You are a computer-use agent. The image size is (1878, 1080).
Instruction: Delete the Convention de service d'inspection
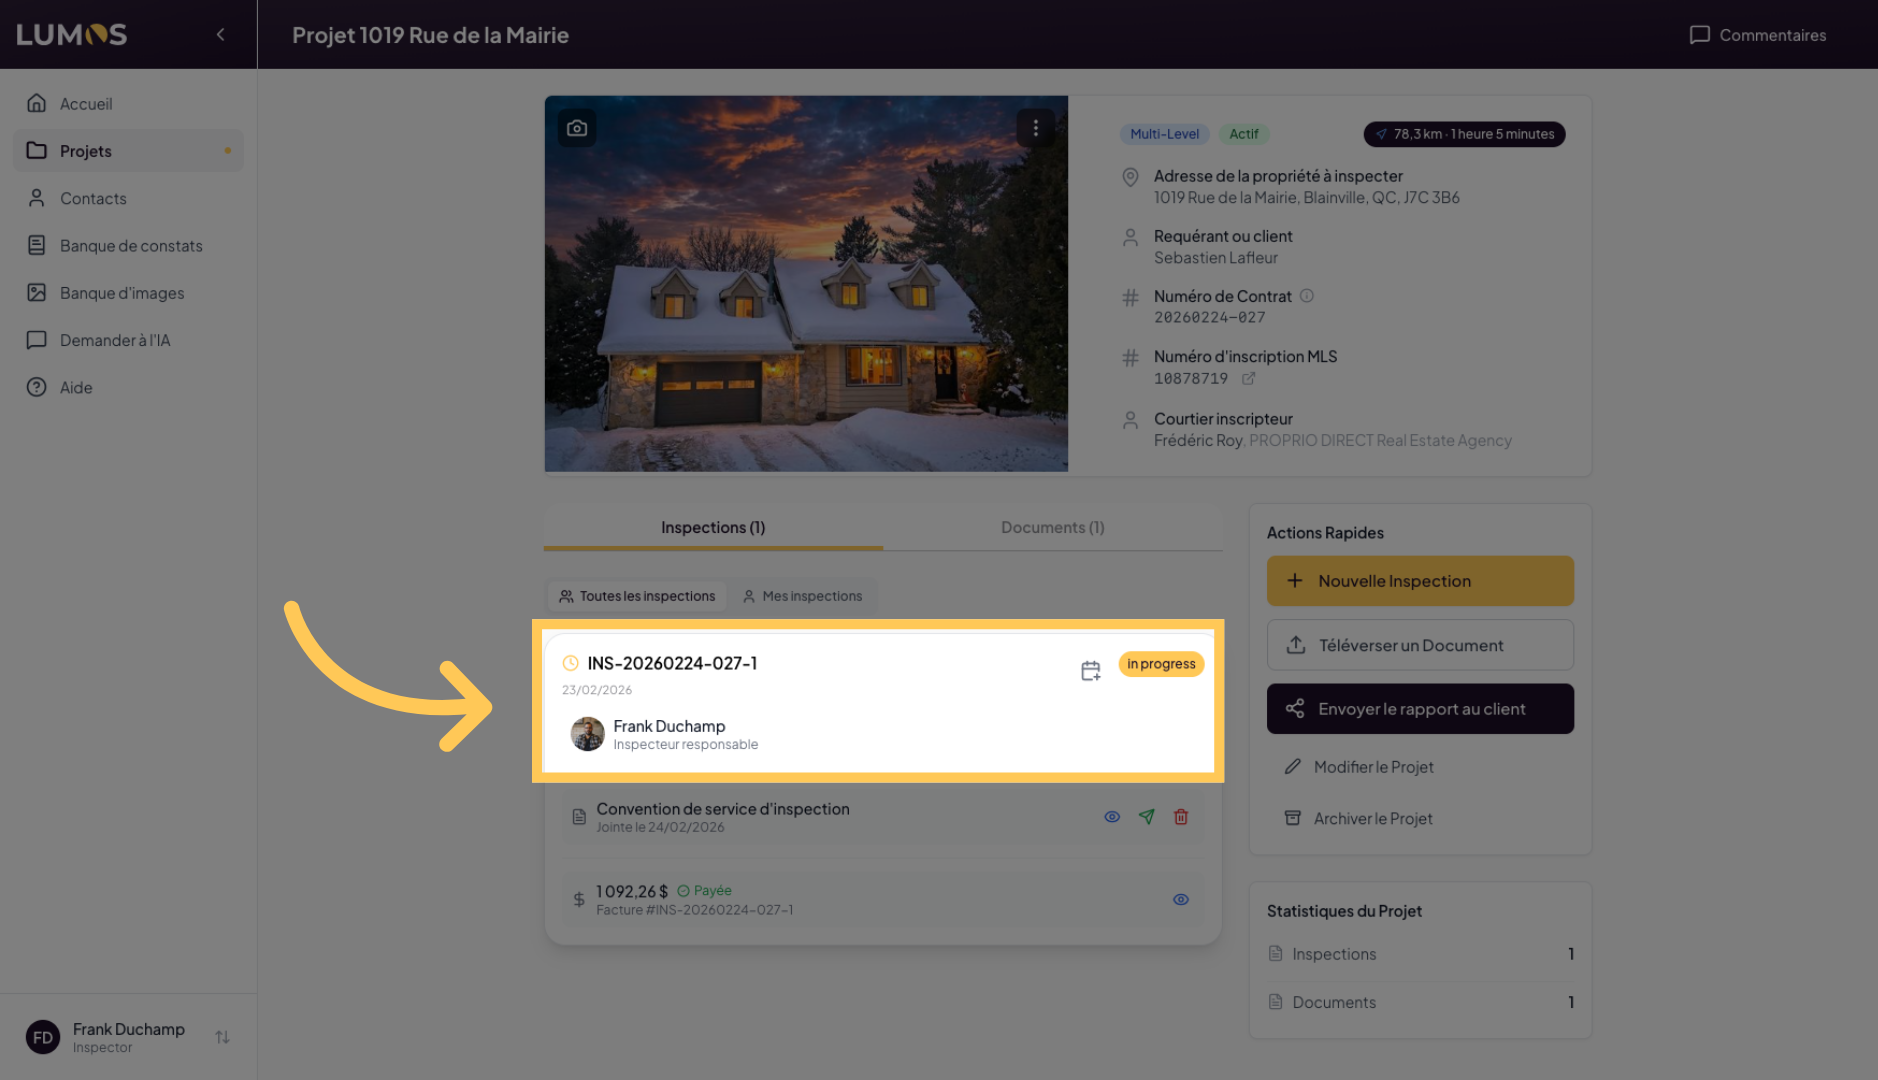pos(1181,817)
